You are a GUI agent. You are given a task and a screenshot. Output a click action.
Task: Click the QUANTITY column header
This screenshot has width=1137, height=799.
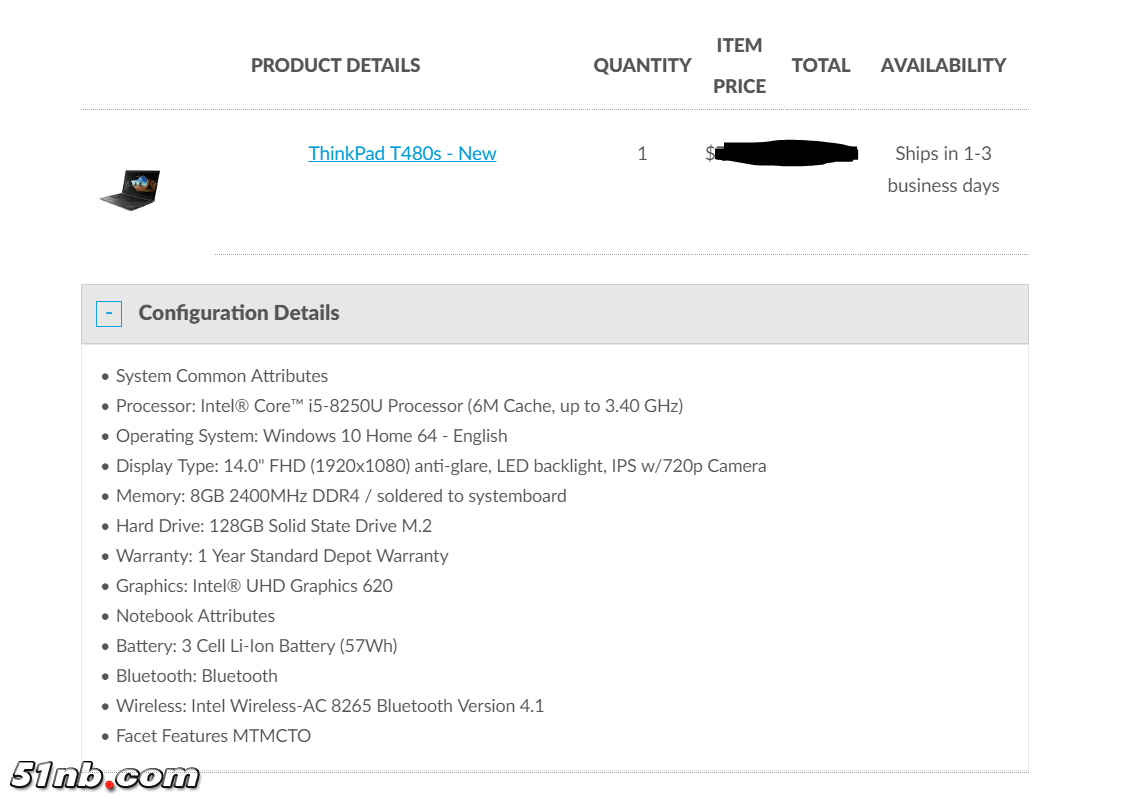coord(642,65)
